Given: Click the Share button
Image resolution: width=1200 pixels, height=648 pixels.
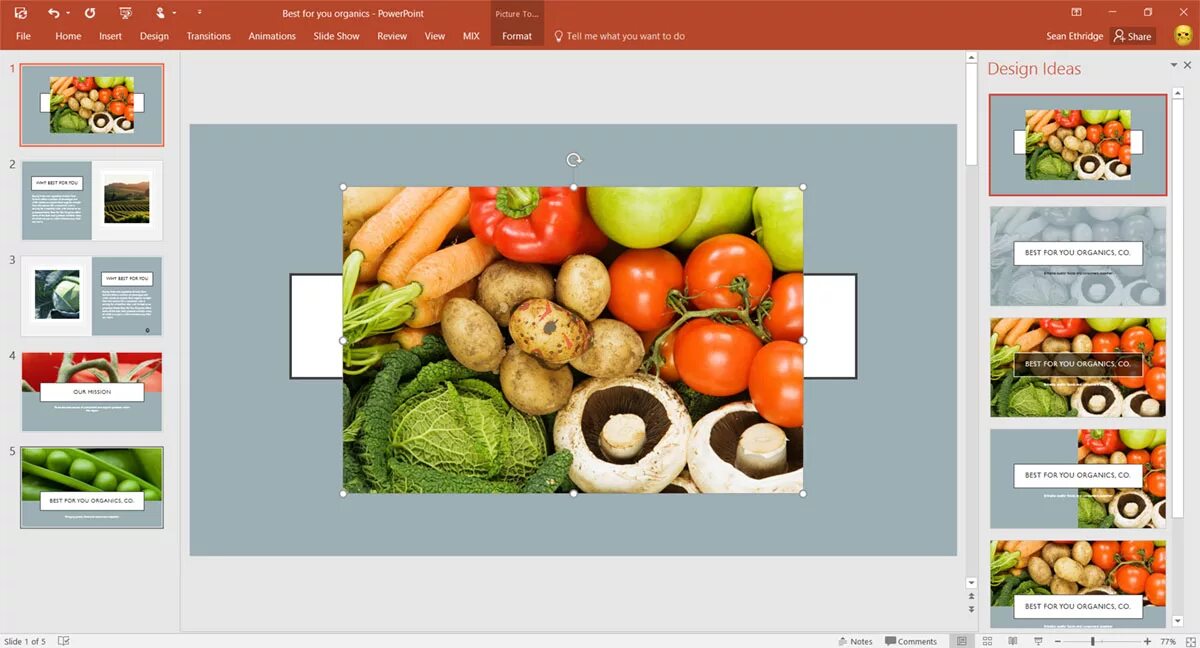Looking at the screenshot, I should click(1133, 36).
